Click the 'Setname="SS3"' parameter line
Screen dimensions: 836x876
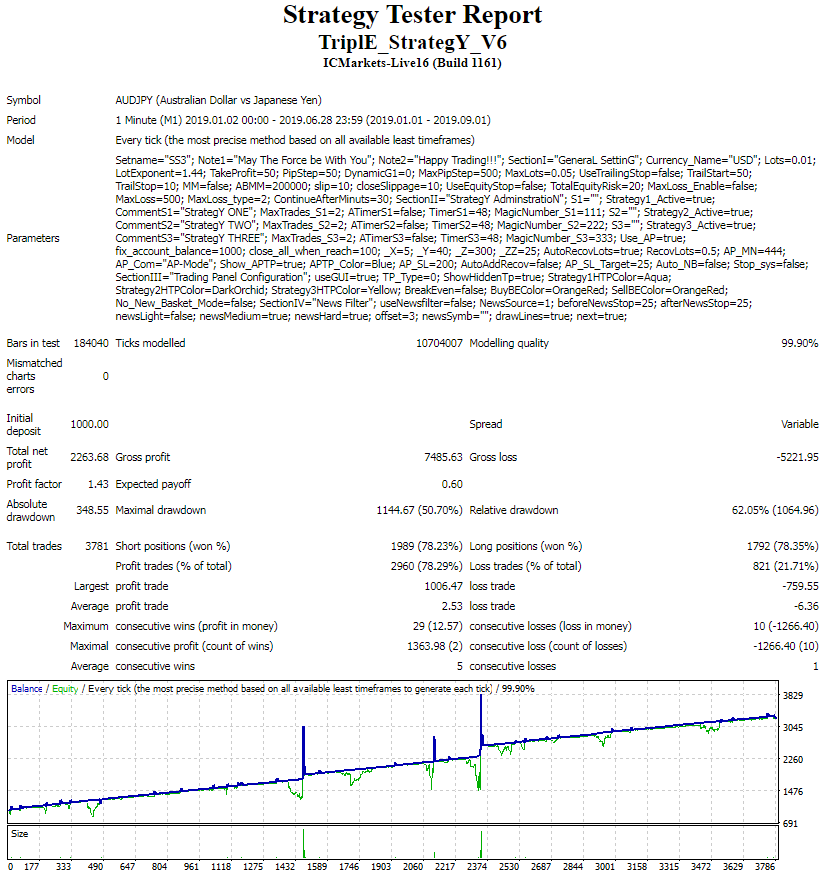click(x=466, y=160)
